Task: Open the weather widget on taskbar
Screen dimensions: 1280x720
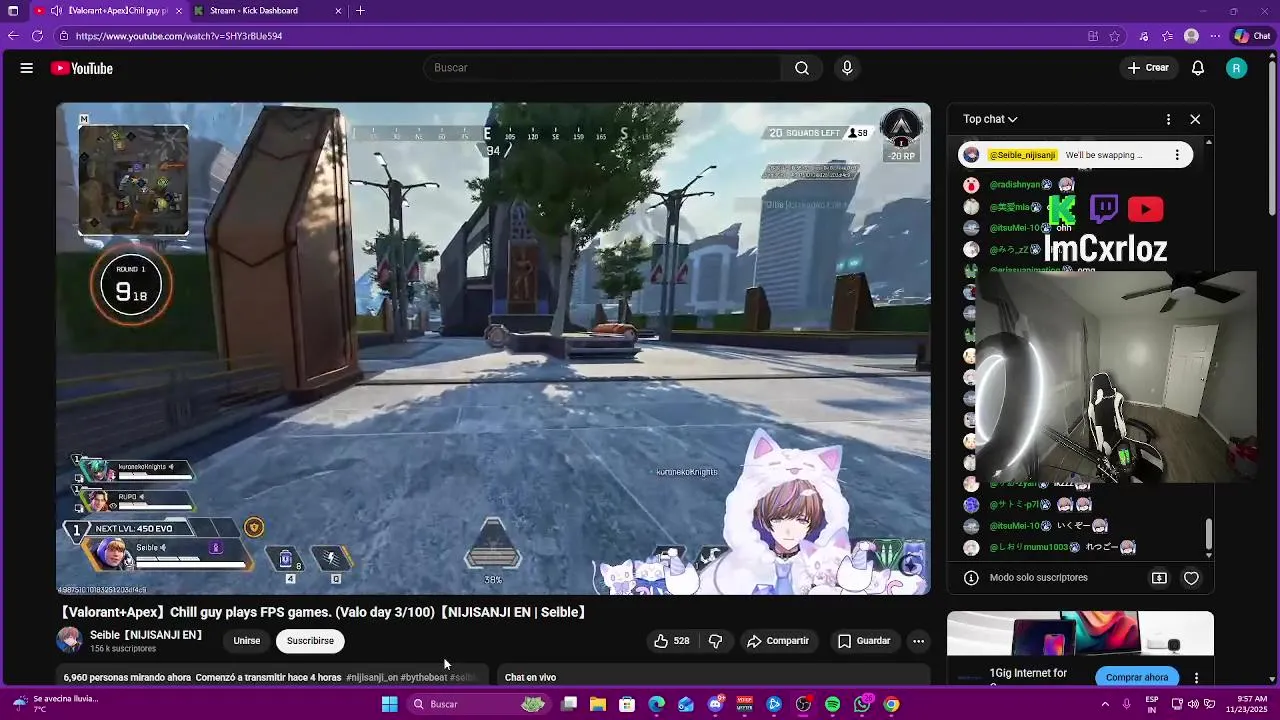Action: coord(55,704)
